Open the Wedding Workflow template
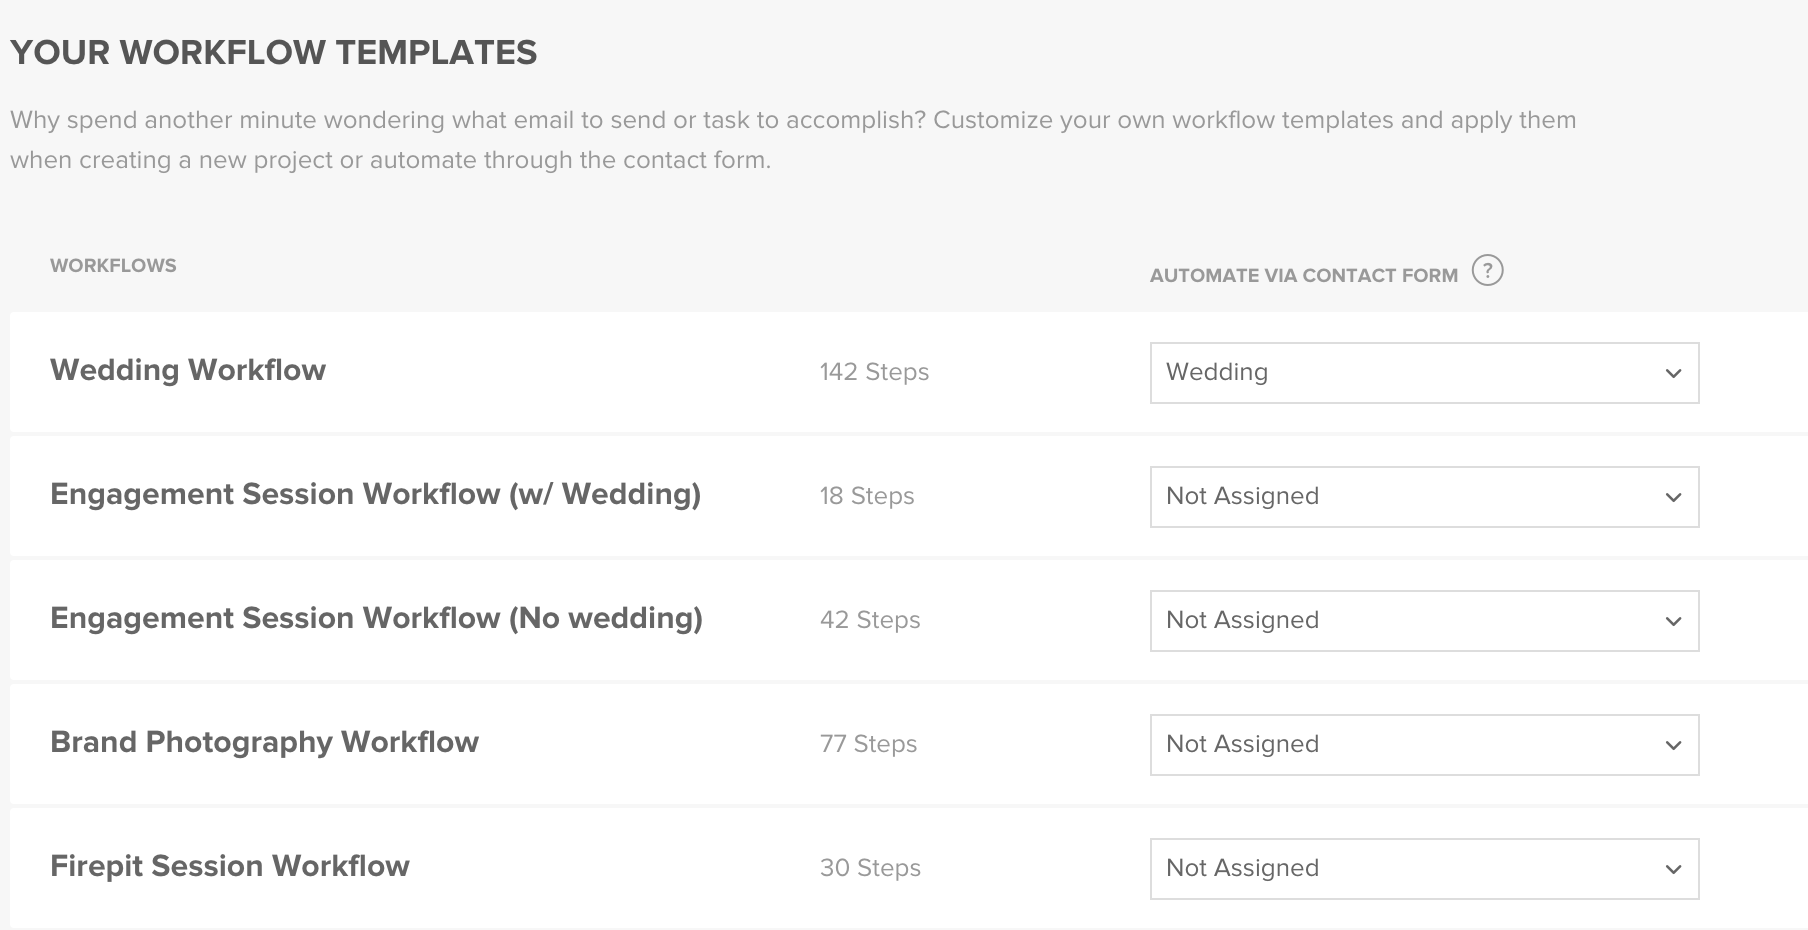 pyautogui.click(x=188, y=370)
